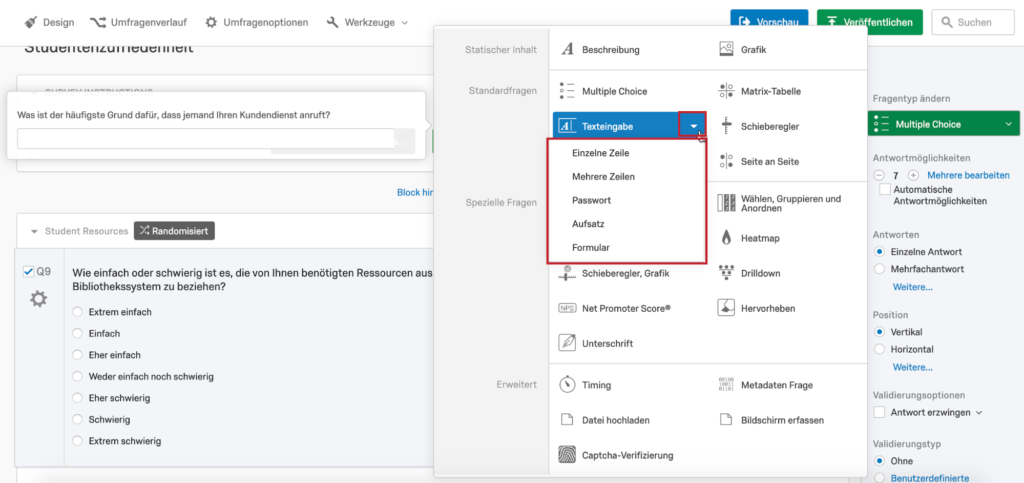Tick the Antwort erzwingen checkbox
Screen dimensions: 1024x483
pyautogui.click(x=880, y=412)
